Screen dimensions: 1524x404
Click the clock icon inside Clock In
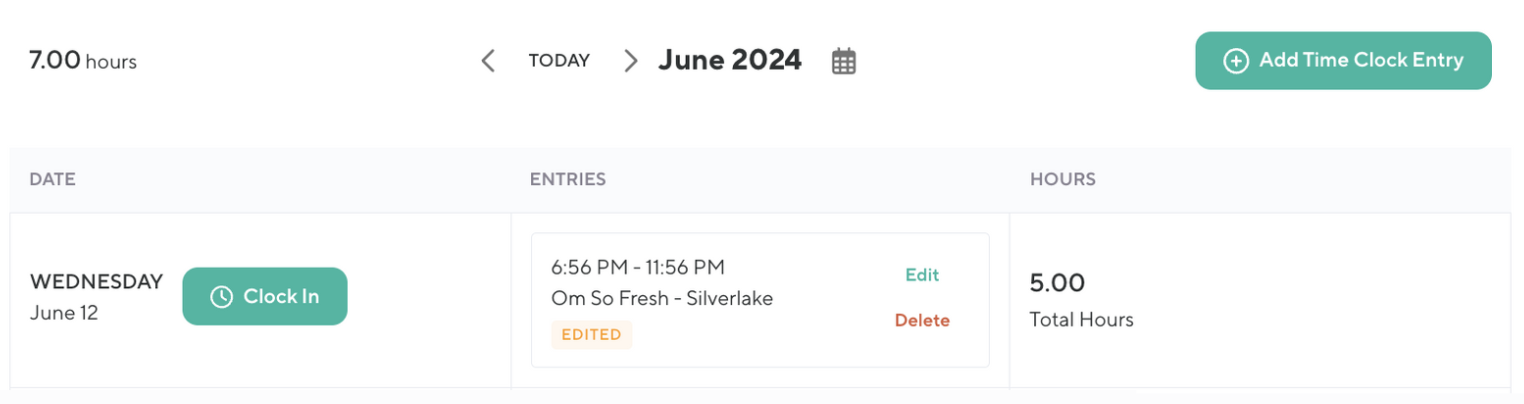click(x=221, y=297)
